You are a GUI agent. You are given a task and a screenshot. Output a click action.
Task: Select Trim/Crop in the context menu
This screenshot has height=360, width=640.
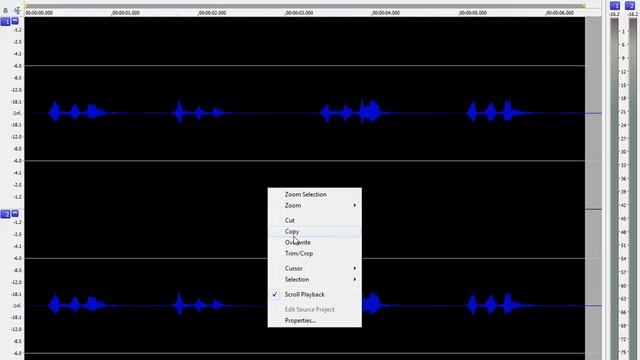pos(314,253)
